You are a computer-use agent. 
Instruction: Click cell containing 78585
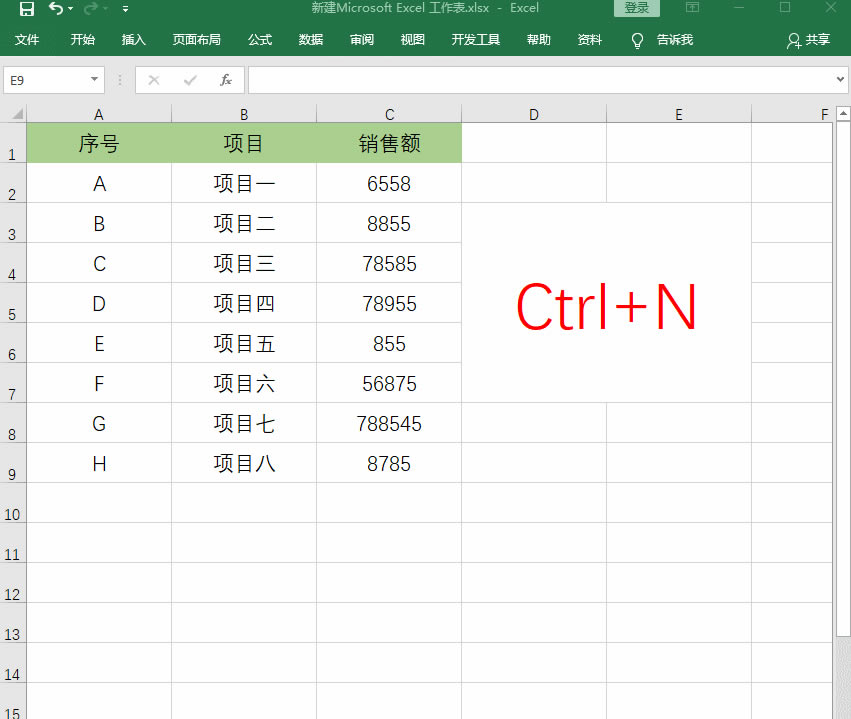(389, 263)
